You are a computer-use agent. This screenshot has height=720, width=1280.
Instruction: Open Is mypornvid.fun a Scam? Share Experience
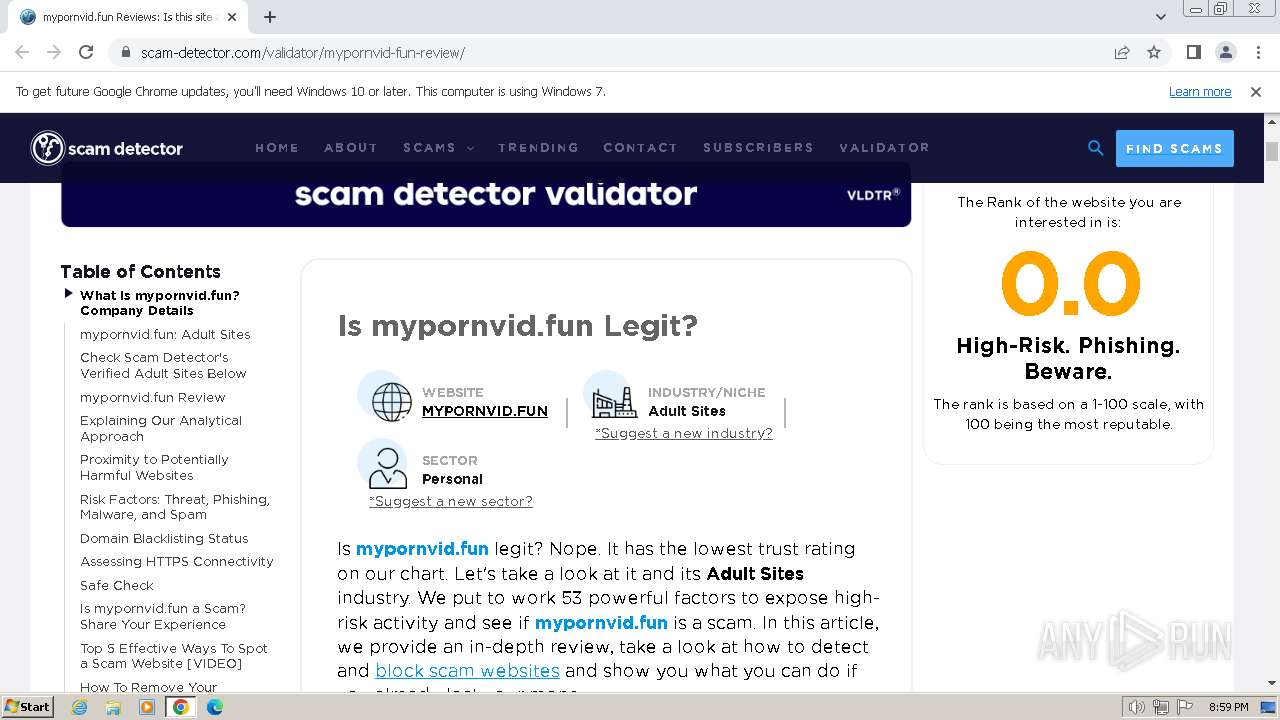click(163, 616)
